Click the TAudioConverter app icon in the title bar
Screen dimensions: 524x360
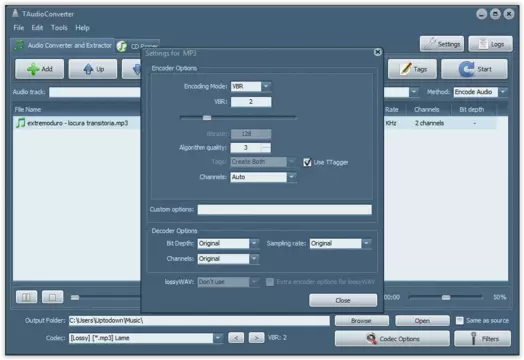15,13
